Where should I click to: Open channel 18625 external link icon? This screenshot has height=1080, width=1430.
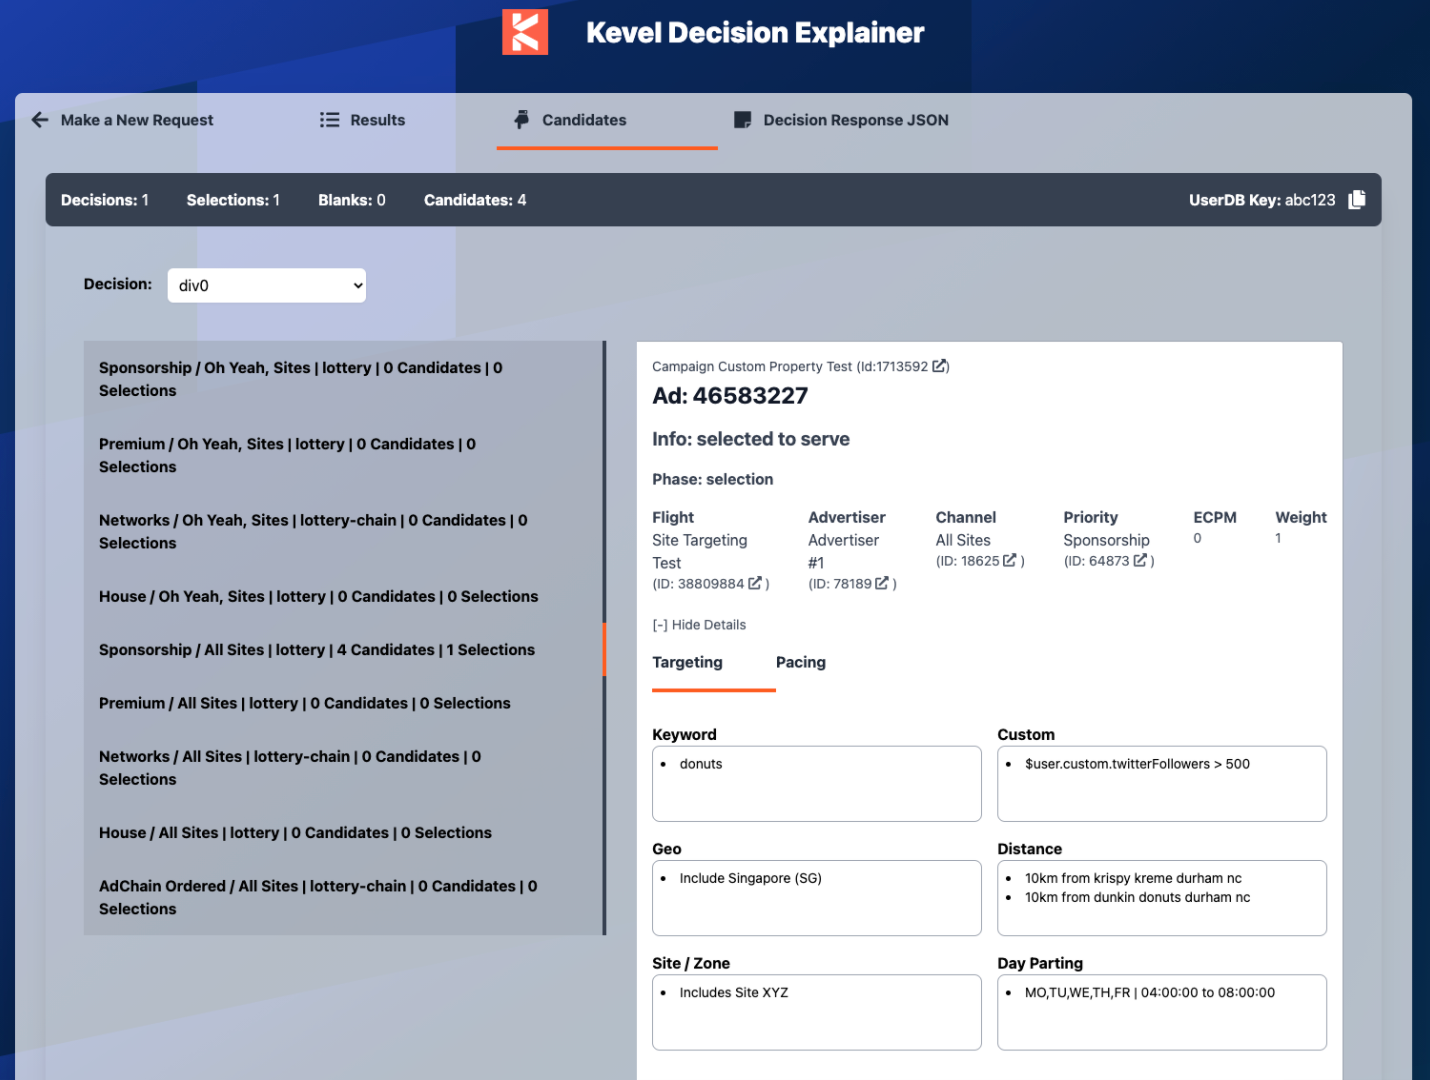tap(1010, 560)
